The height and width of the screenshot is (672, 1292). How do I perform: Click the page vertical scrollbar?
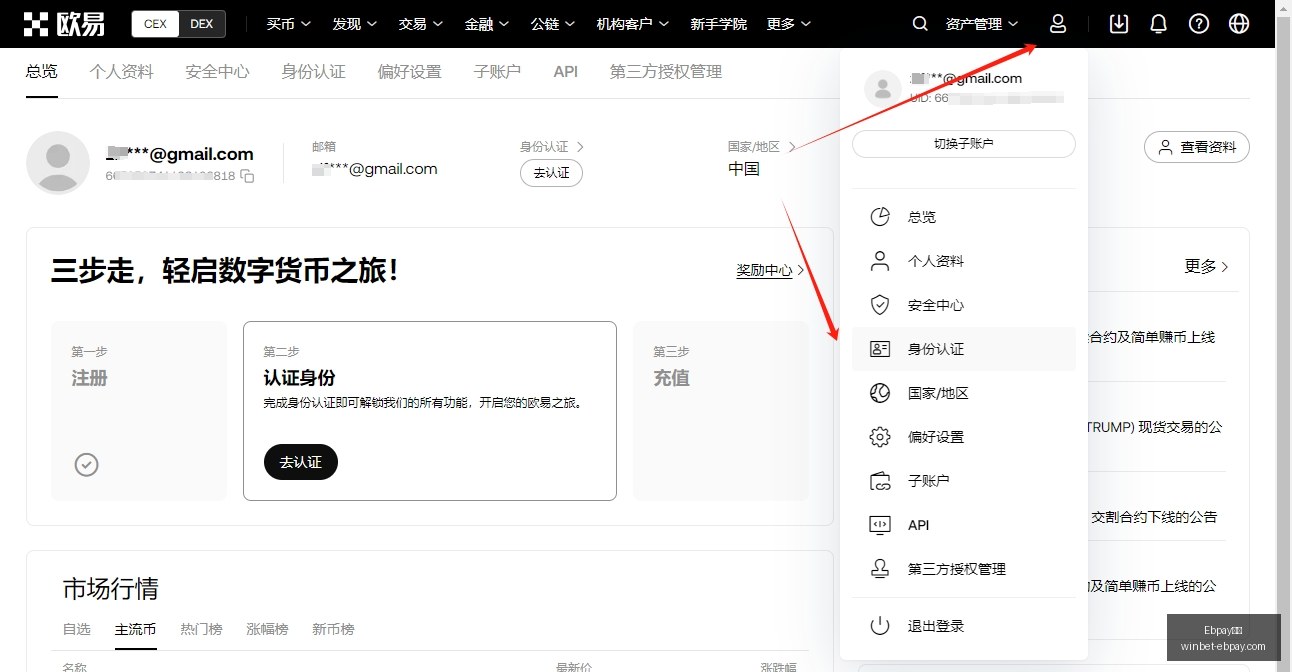pyautogui.click(x=1284, y=336)
